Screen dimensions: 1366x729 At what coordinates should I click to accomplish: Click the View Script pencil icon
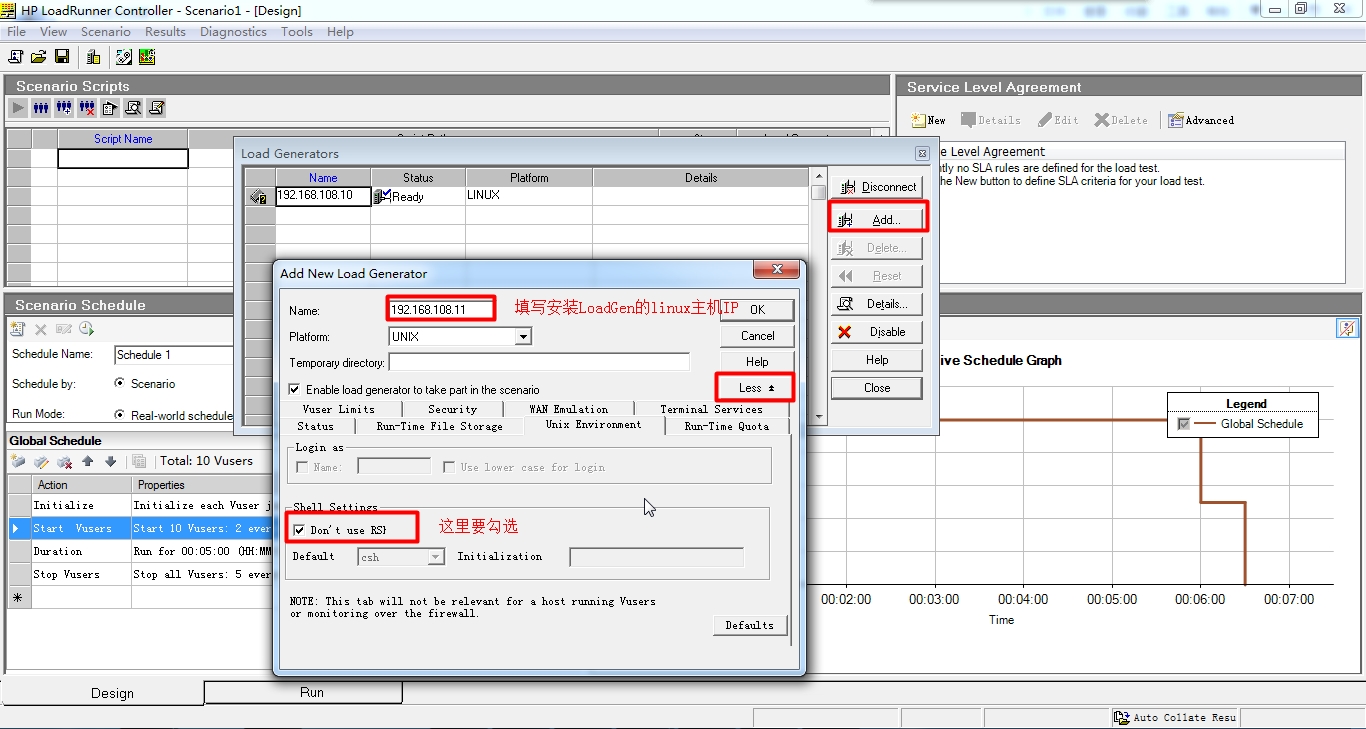click(156, 108)
